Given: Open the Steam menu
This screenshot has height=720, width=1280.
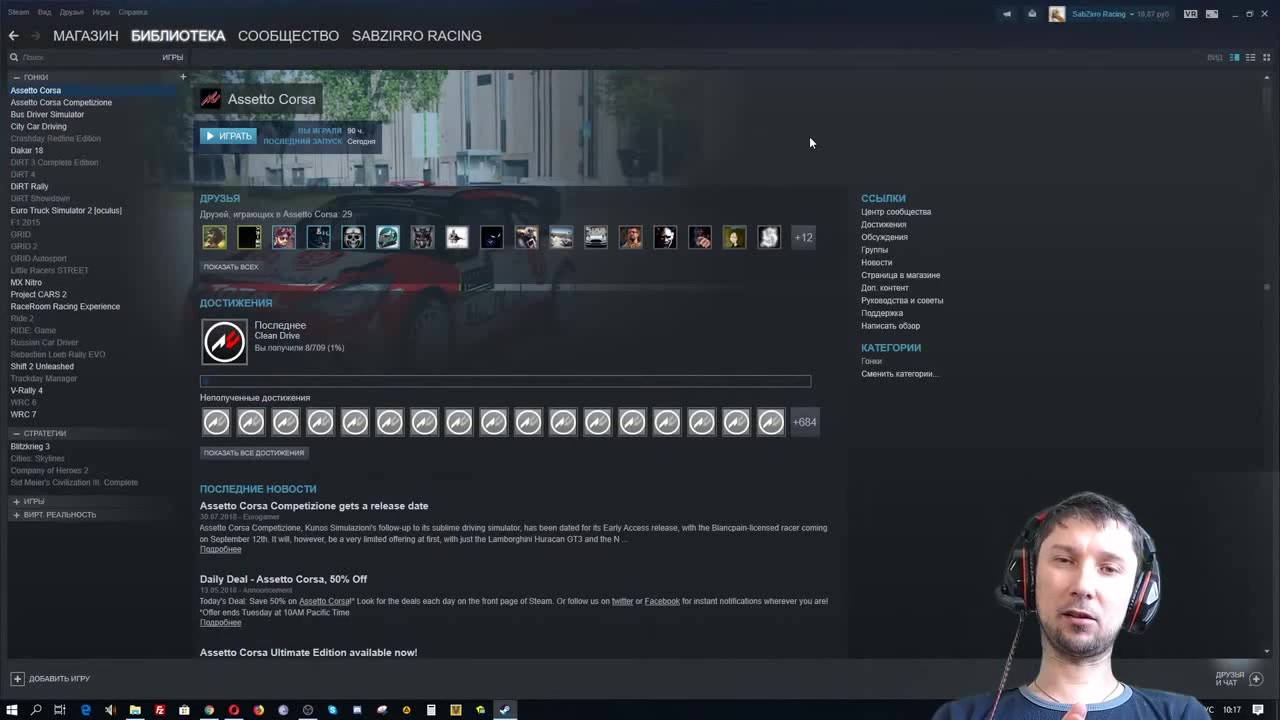Looking at the screenshot, I should 18,12.
